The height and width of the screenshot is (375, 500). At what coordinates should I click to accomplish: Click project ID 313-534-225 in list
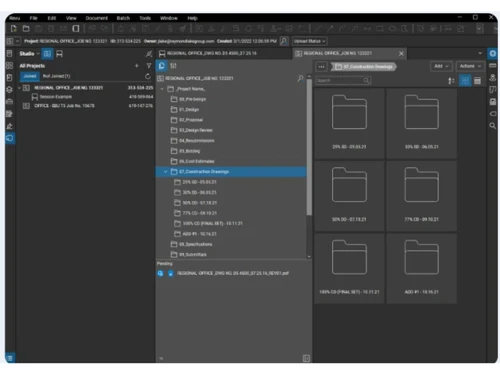pos(140,88)
